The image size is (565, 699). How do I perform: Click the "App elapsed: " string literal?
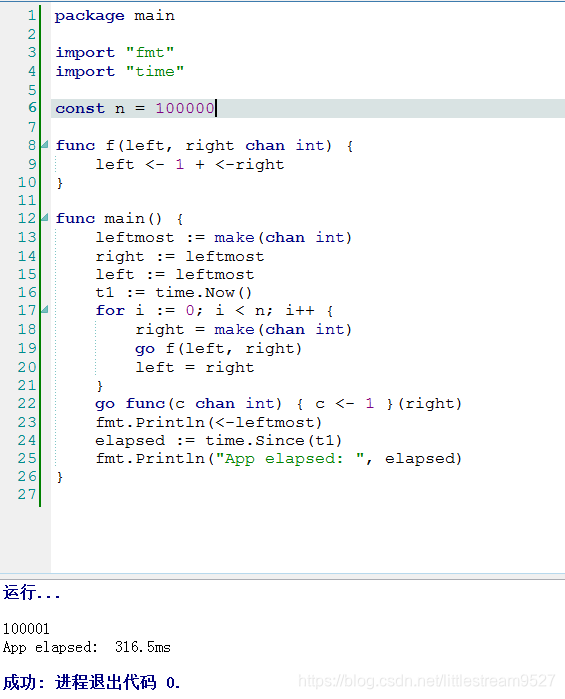click(290, 459)
